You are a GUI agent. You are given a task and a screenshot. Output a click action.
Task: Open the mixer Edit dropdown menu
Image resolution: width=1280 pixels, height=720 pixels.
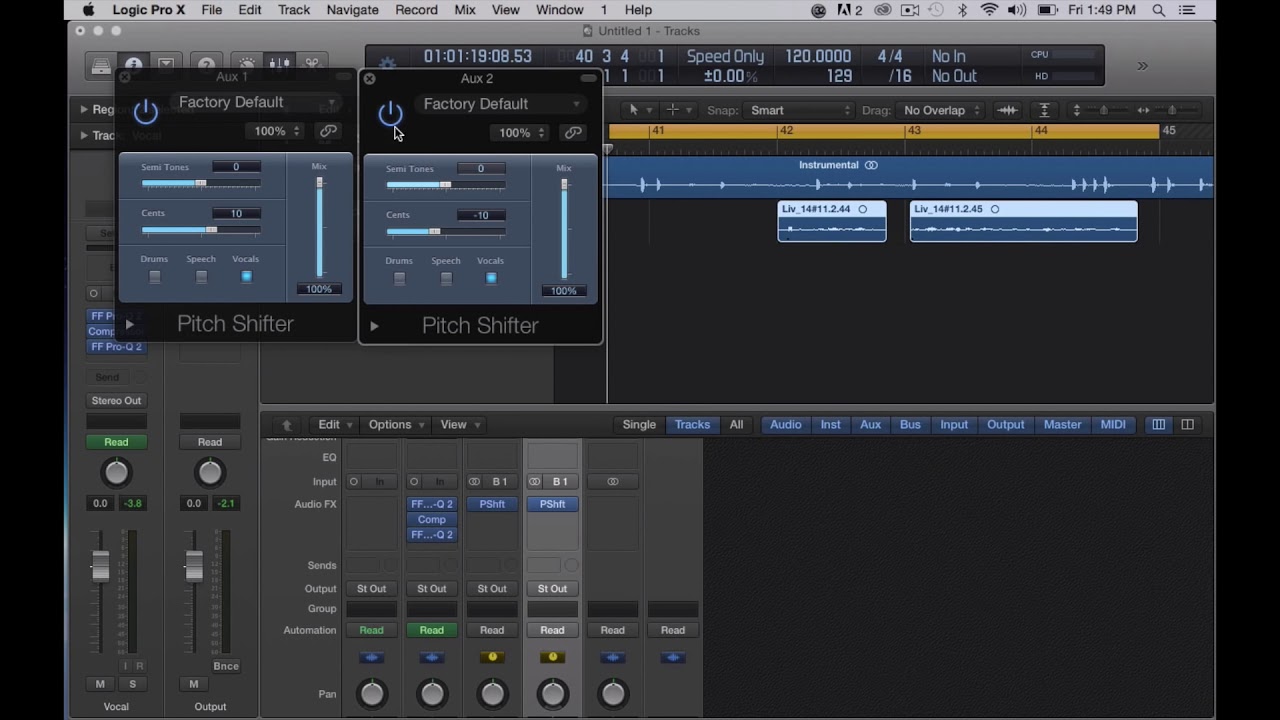tap(335, 425)
